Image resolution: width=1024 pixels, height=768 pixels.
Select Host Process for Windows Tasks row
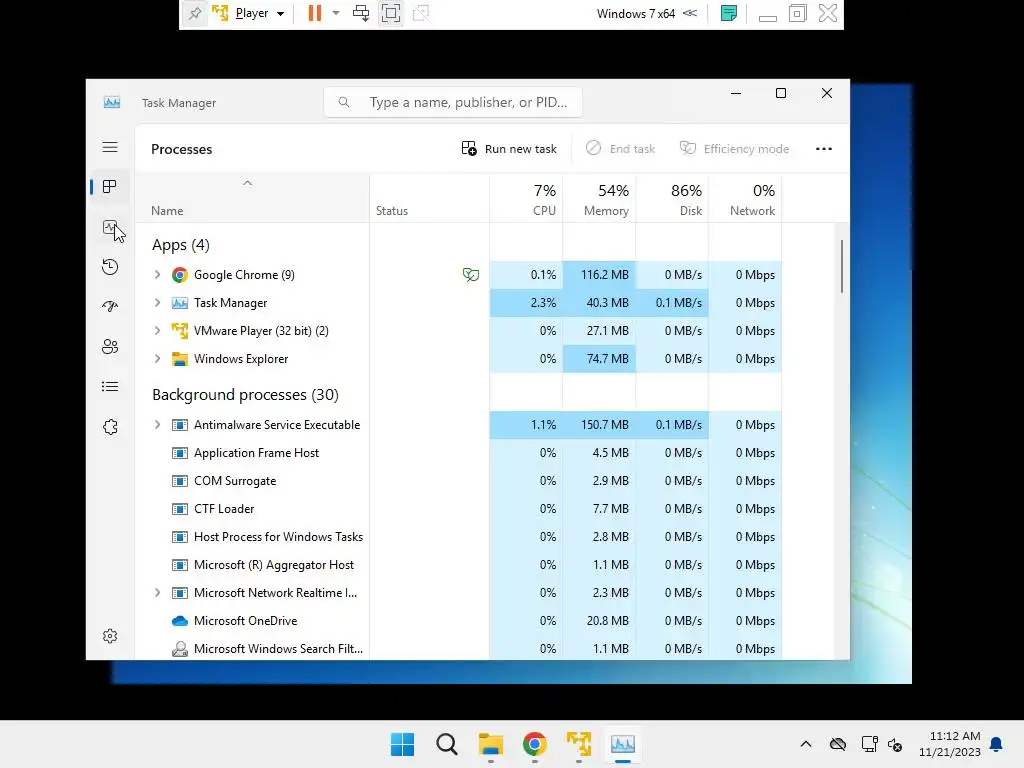[458, 537]
